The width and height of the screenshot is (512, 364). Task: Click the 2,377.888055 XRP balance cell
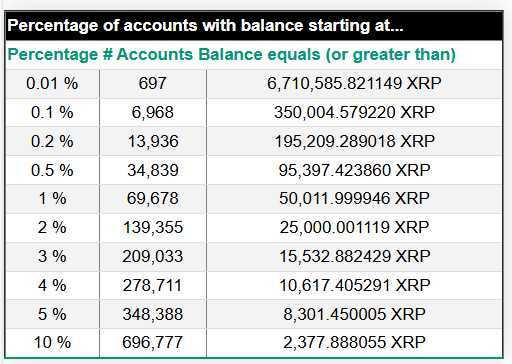click(355, 343)
